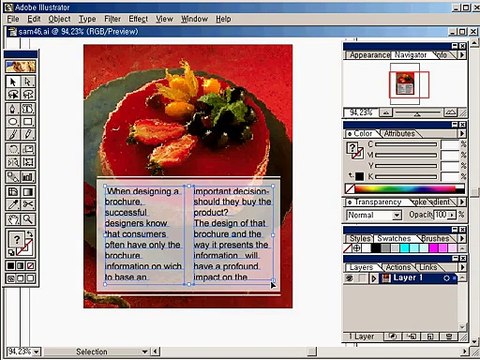Open the Window menu
480x360 pixels.
coord(194,19)
